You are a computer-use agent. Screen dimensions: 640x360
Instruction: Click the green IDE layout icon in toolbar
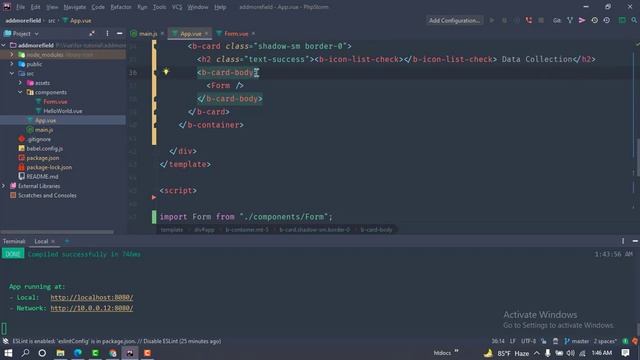[622, 20]
